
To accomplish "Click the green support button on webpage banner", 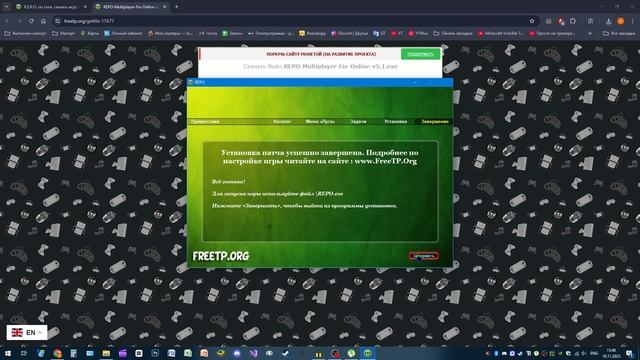I will [x=420, y=54].
